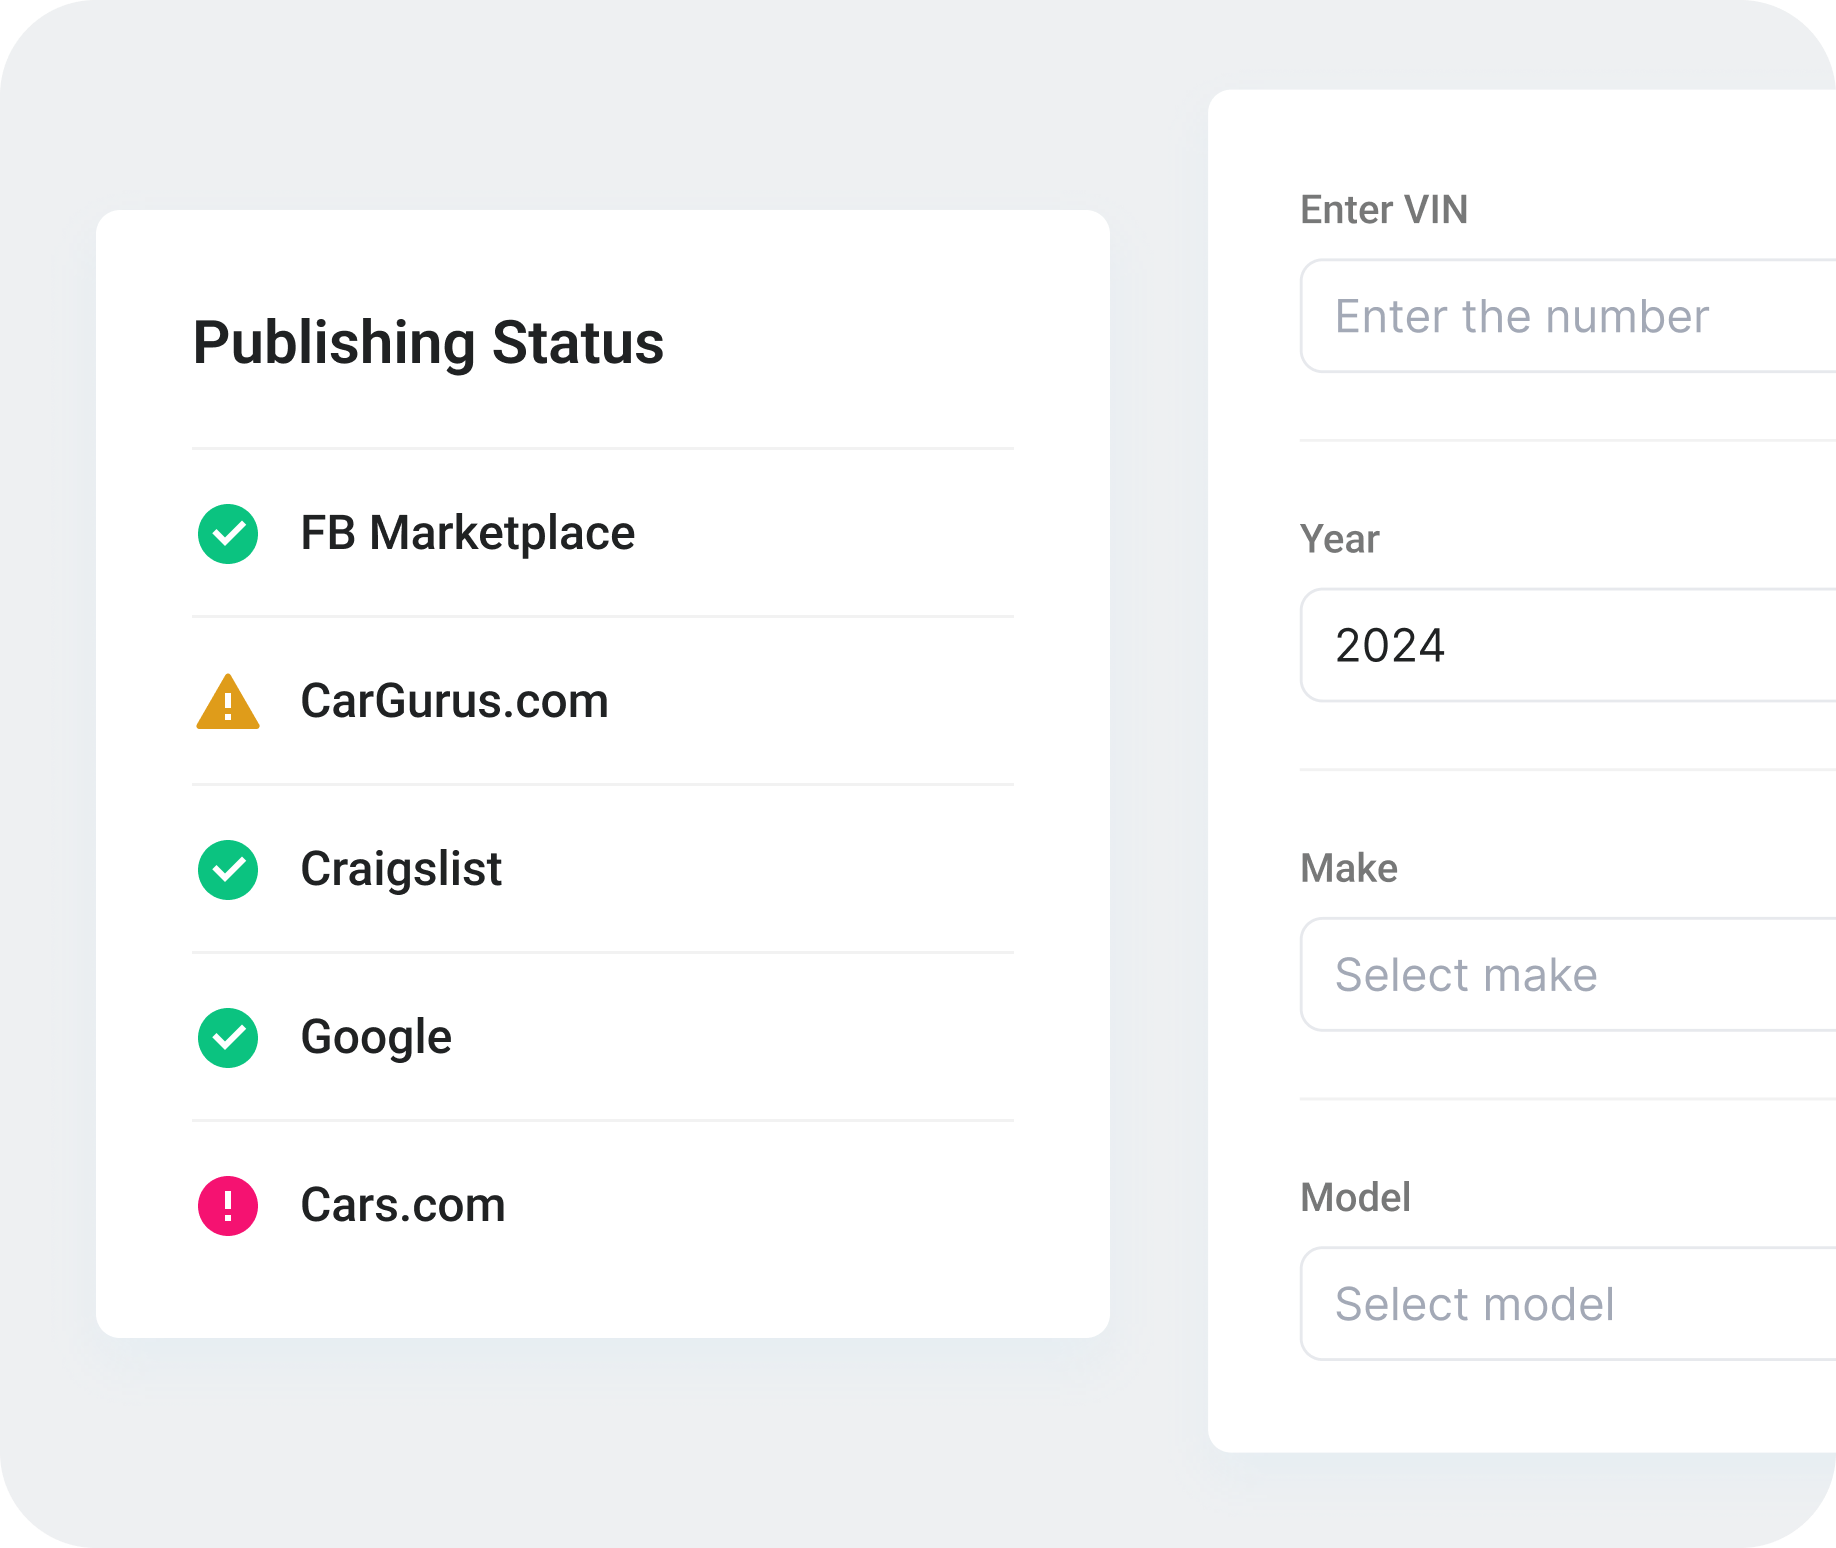Open the Google publishing entry

tap(376, 1037)
